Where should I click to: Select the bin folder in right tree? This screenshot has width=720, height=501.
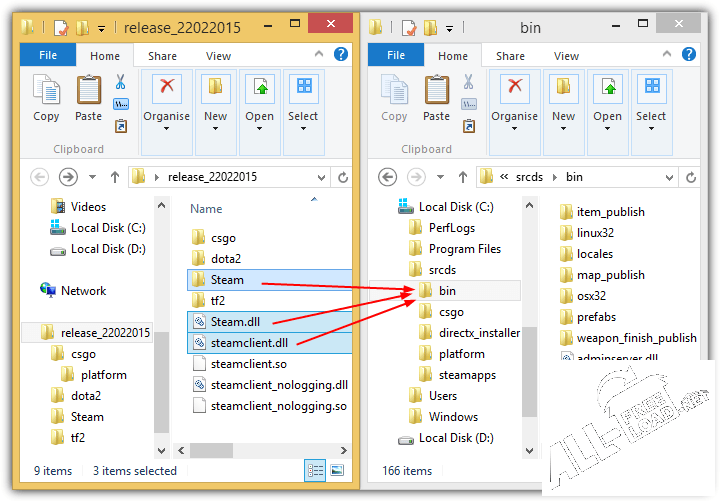click(x=446, y=291)
